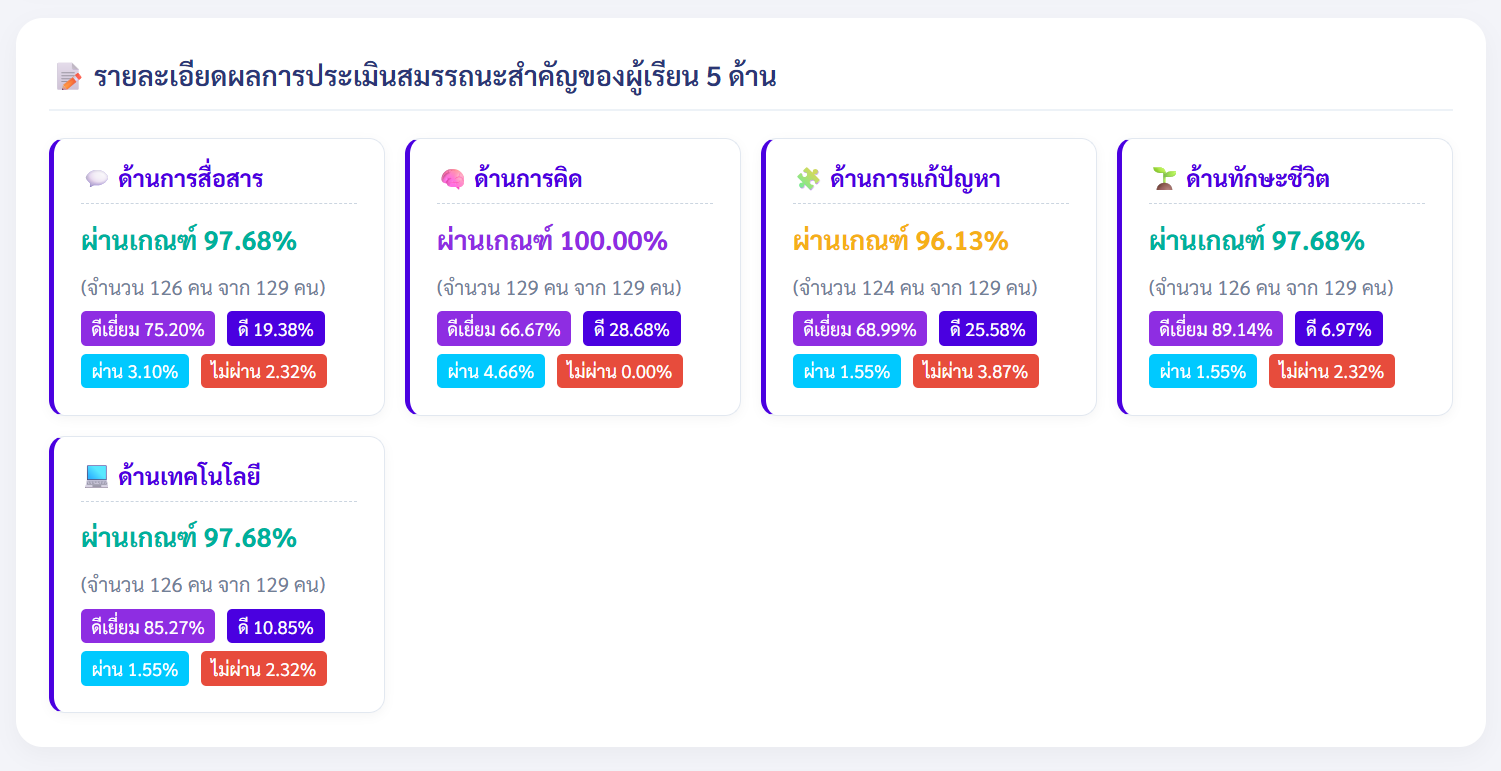Click the memo icon beside the report title

tap(68, 77)
